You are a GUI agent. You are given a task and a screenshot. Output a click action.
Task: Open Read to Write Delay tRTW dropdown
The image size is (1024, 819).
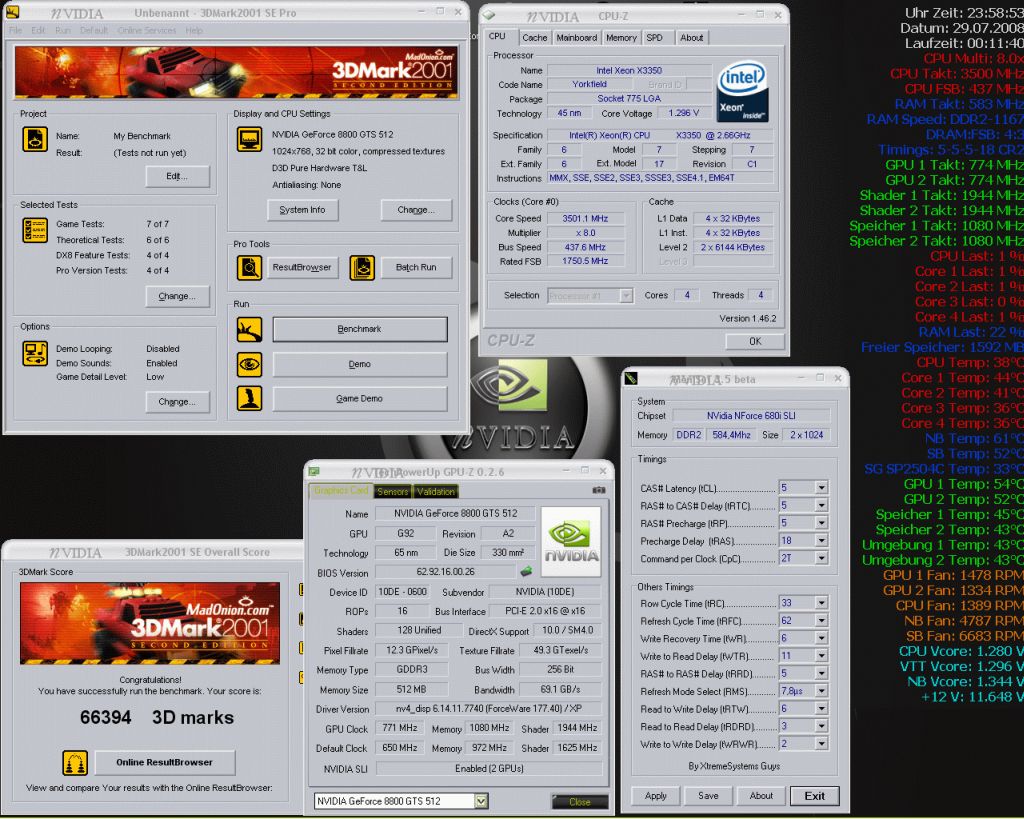click(821, 709)
